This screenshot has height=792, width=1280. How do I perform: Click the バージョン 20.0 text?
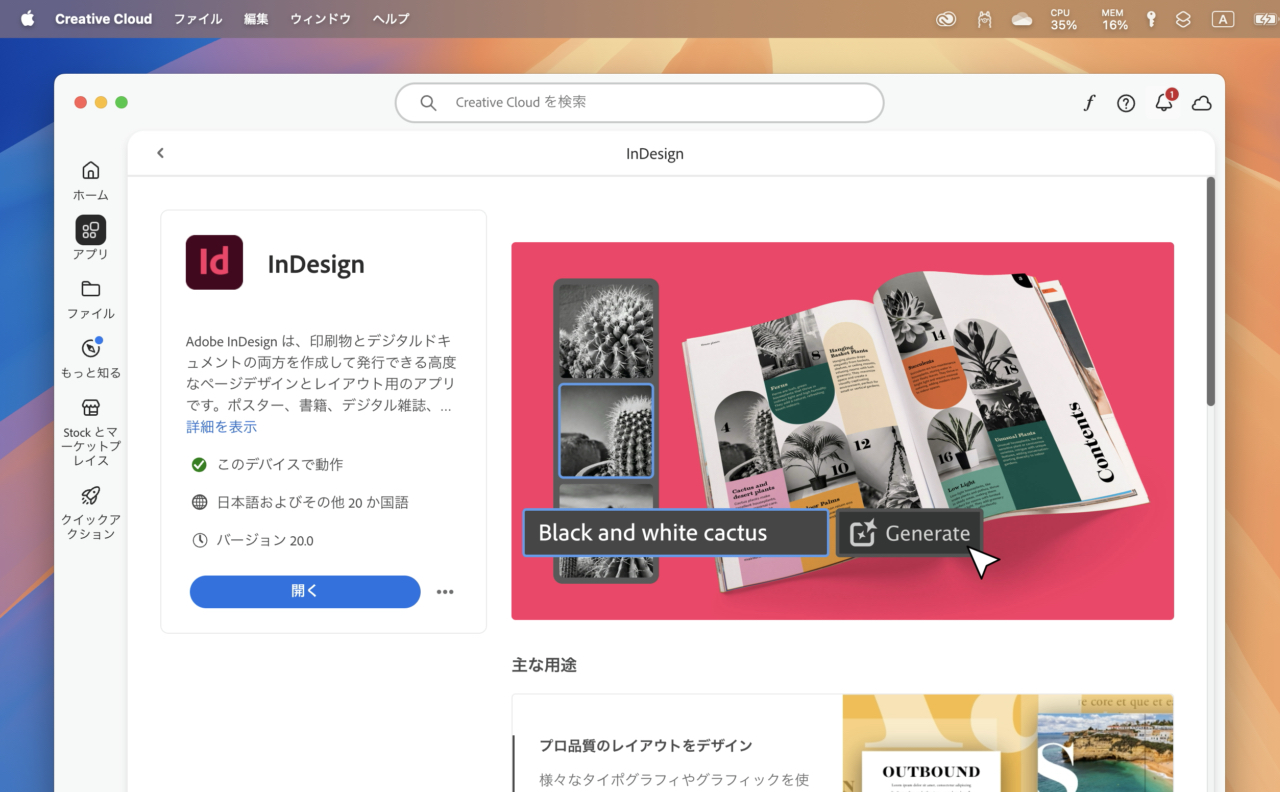(265, 540)
